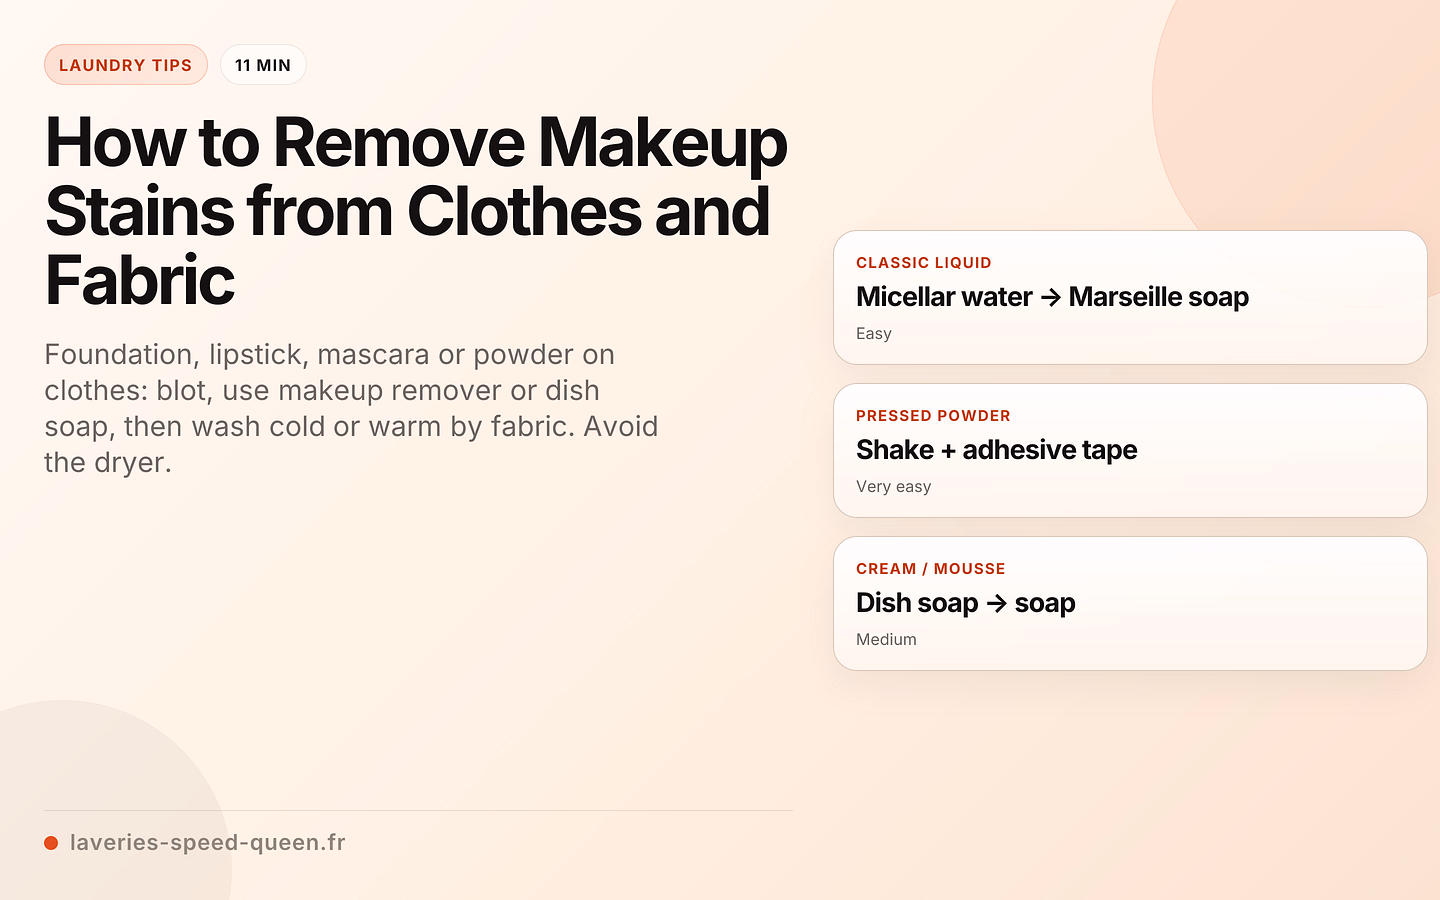This screenshot has width=1440, height=900.
Task: Select the Dish soap to soap card
Action: [x=1130, y=604]
